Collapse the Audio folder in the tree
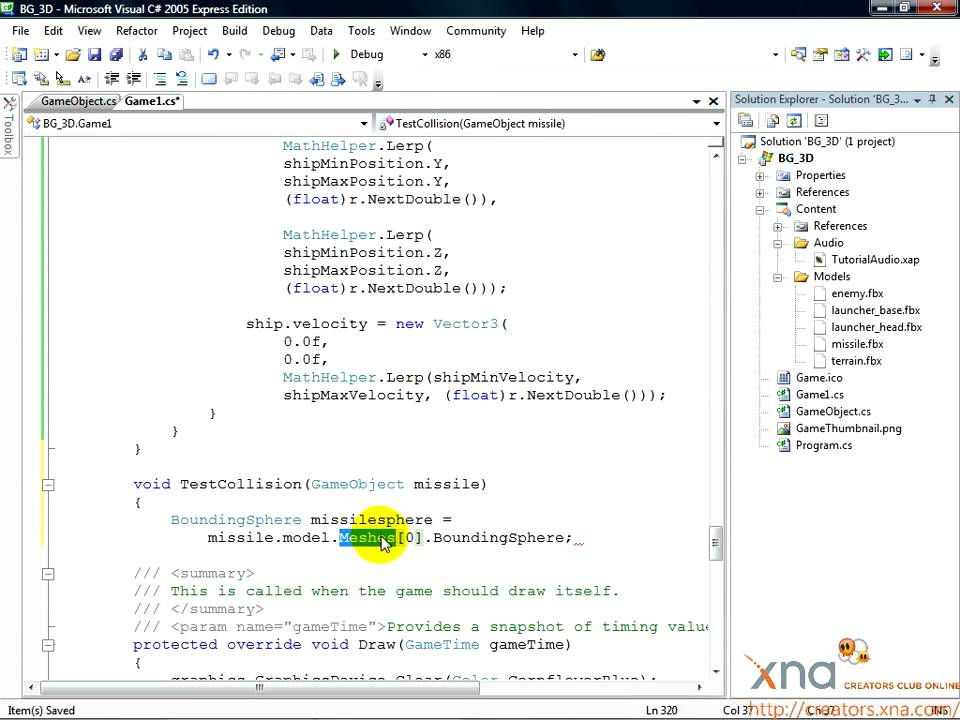The width and height of the screenshot is (960, 720). 778,244
